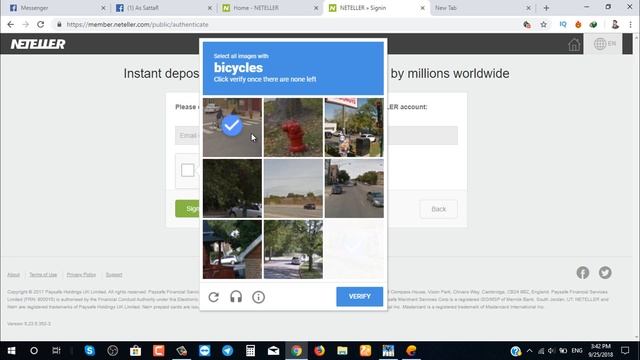640x360 pixels.
Task: Open Microsoft Store from taskbar
Action: (x=136, y=351)
